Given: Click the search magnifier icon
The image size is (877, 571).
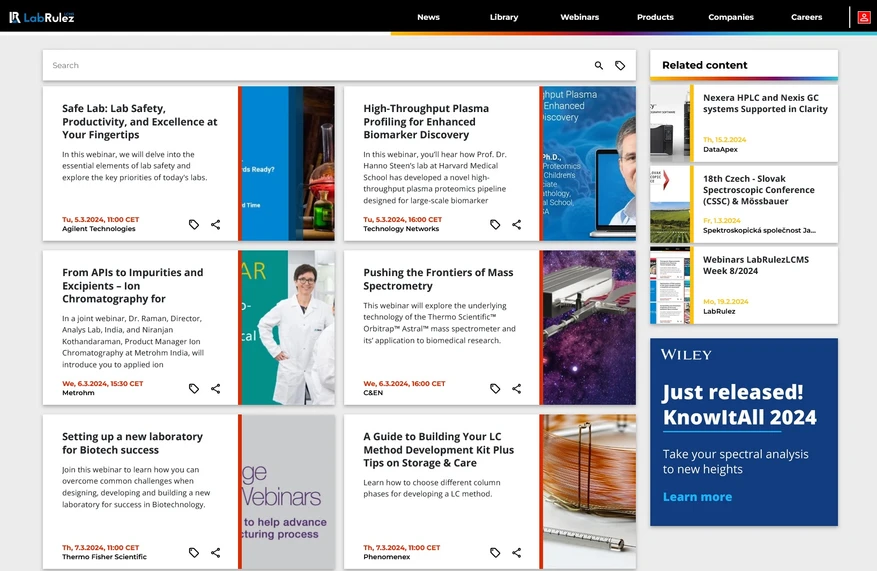Looking at the screenshot, I should click(x=598, y=65).
